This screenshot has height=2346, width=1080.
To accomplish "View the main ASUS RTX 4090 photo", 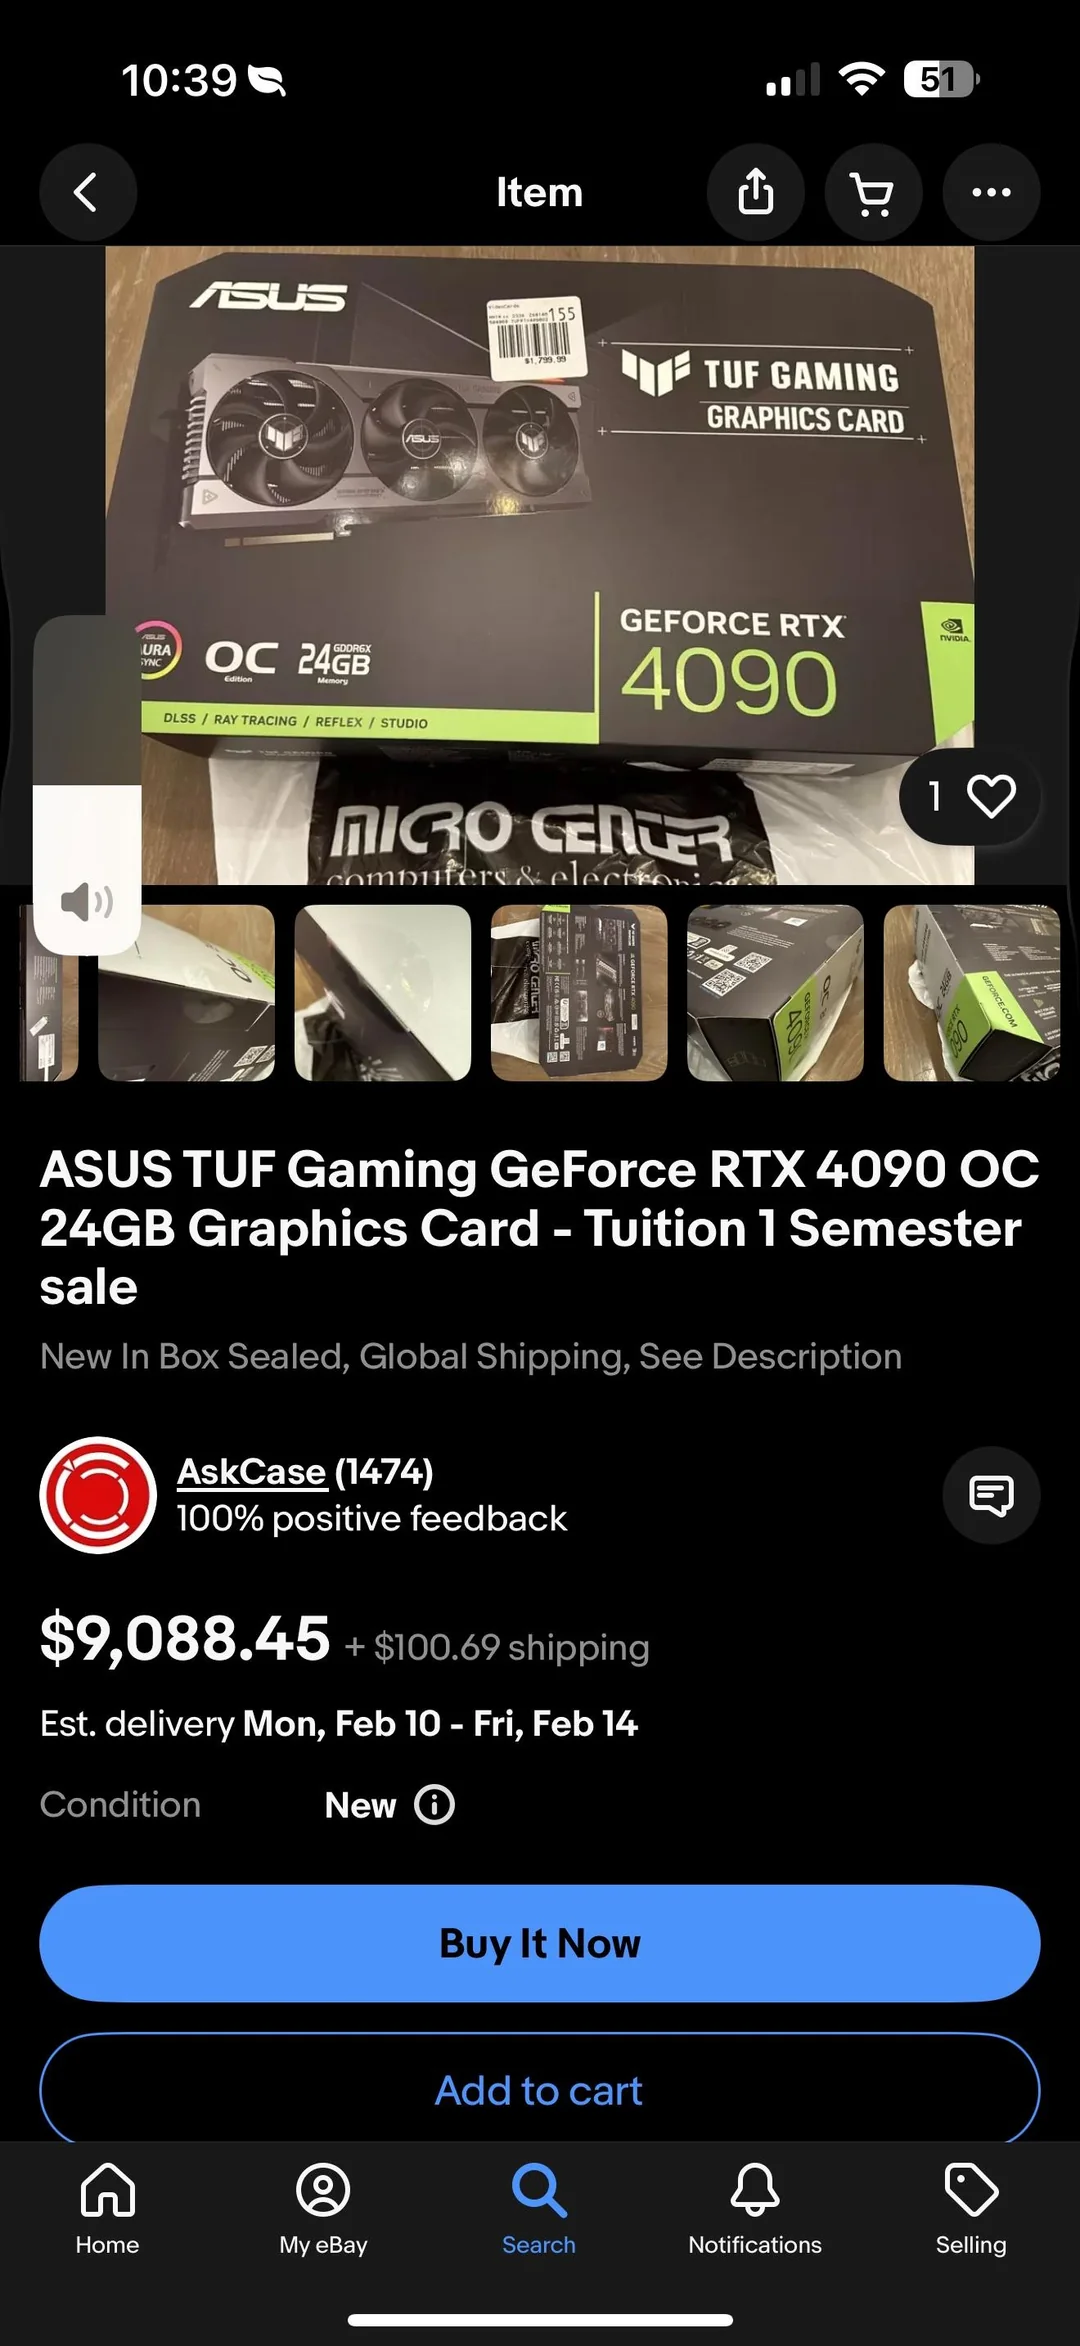I will pos(540,565).
